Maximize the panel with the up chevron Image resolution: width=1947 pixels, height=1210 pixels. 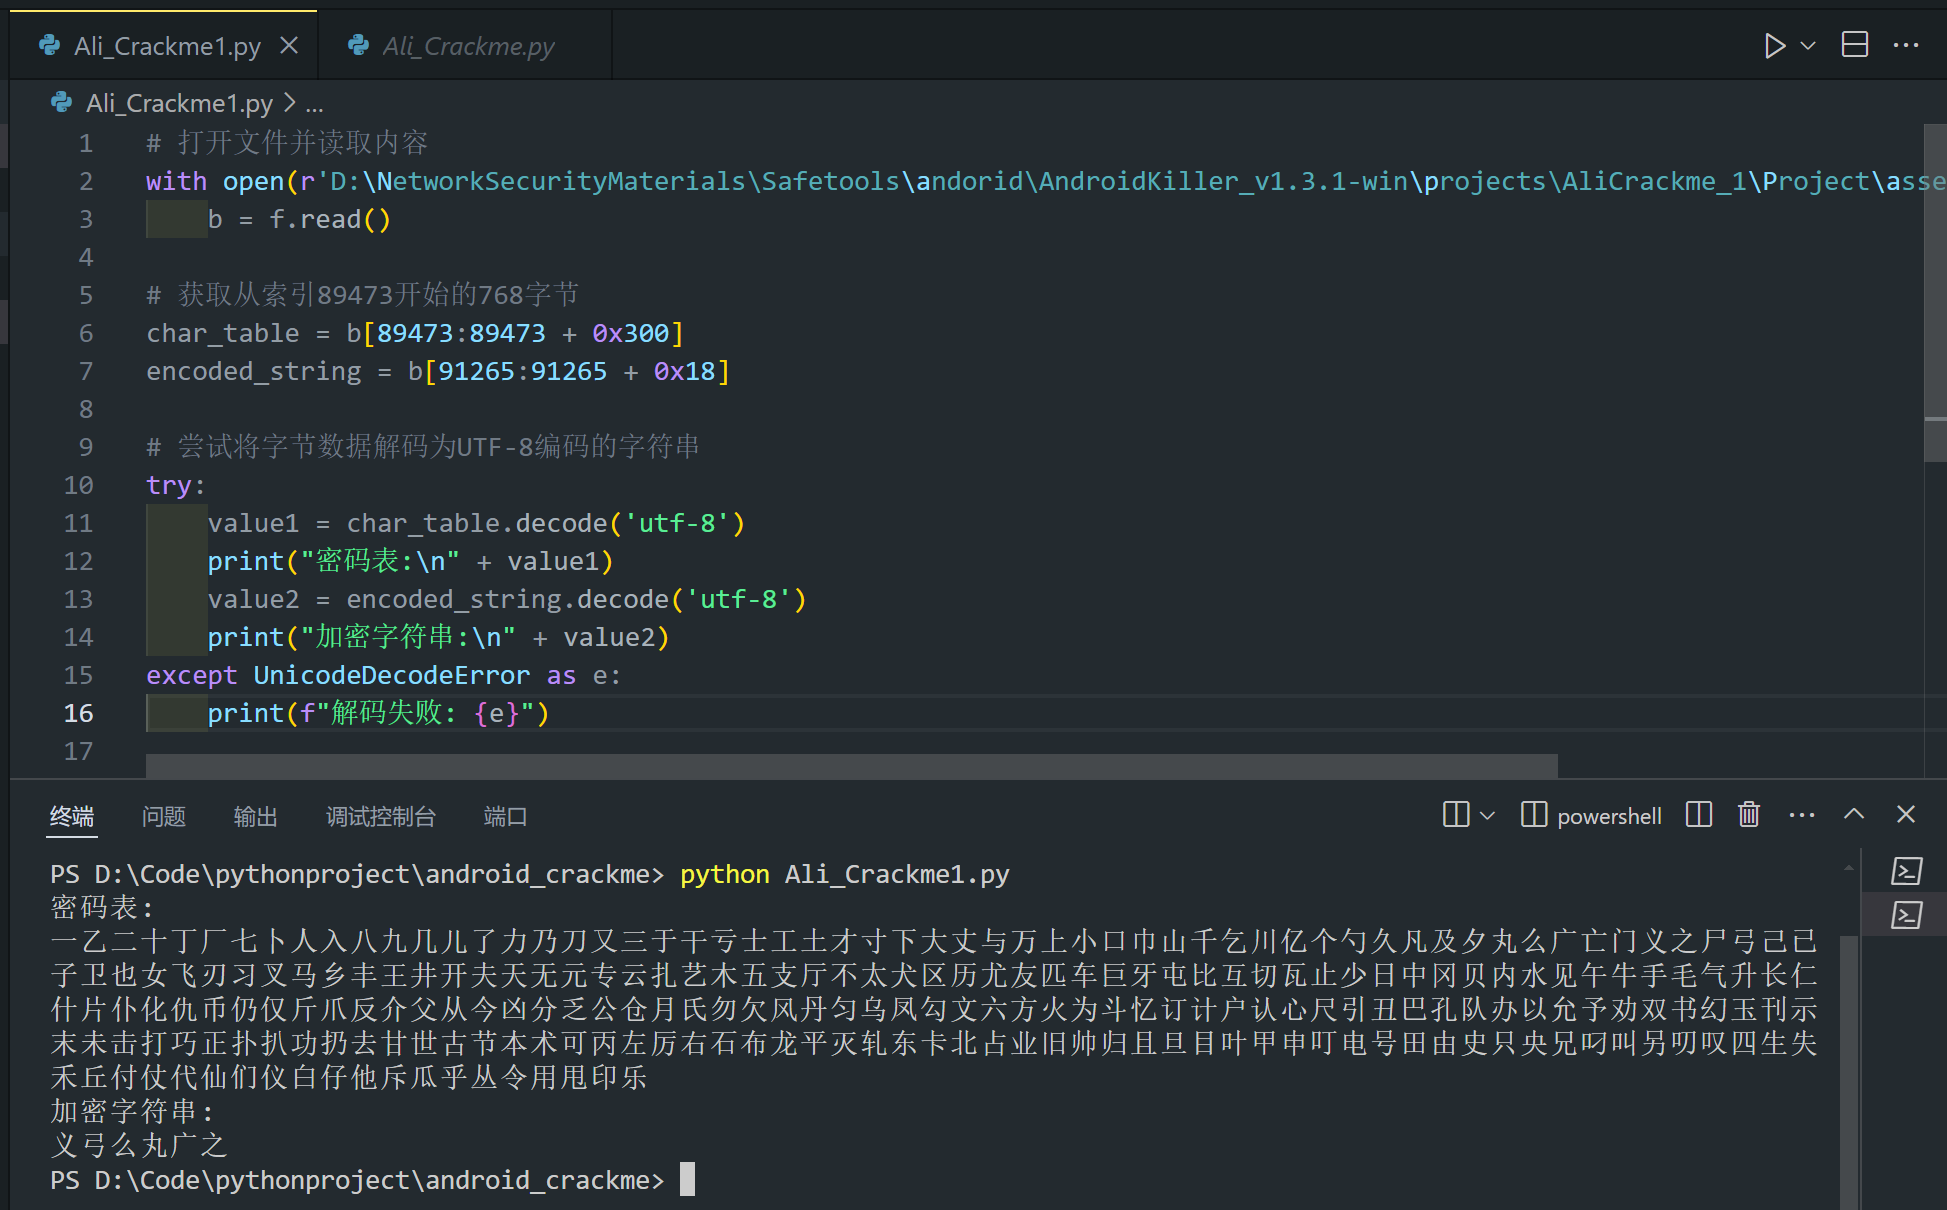(1854, 814)
